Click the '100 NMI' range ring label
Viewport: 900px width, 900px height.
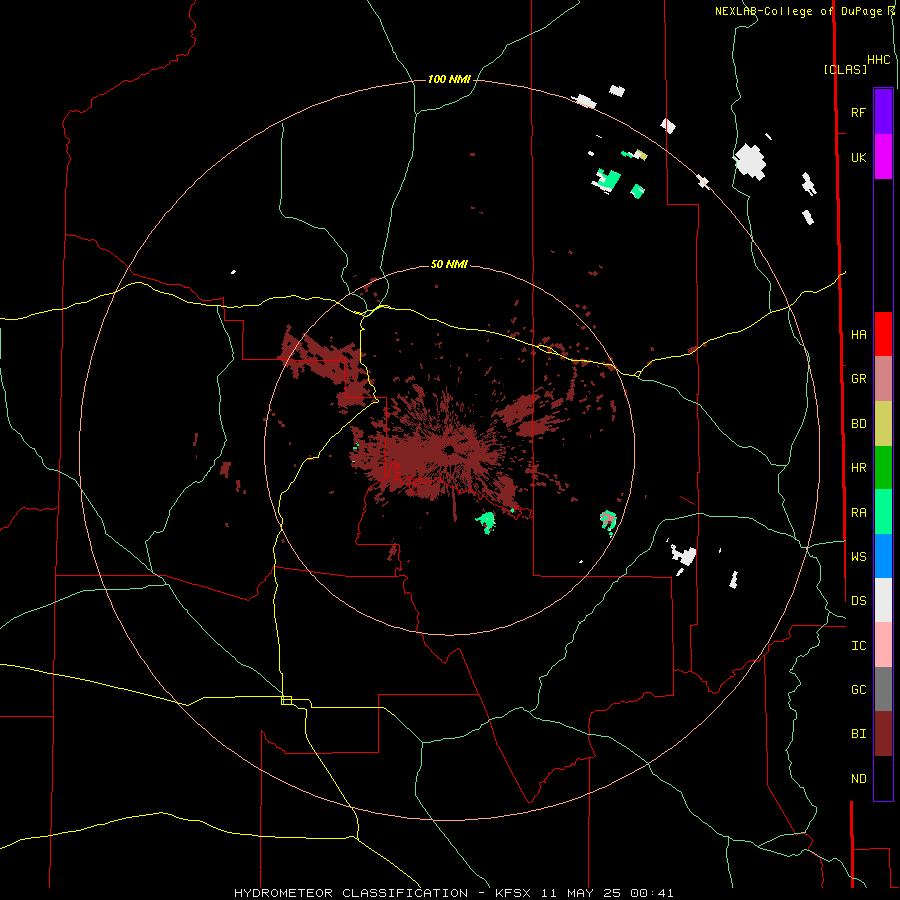(x=449, y=79)
